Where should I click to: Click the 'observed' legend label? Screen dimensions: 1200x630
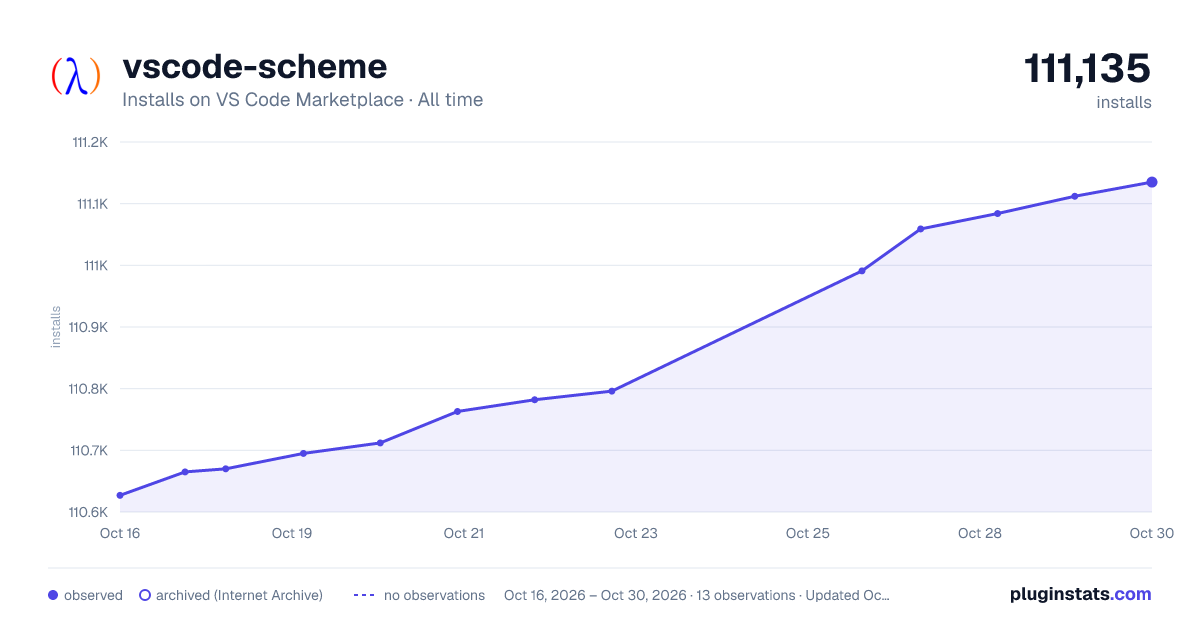click(93, 595)
